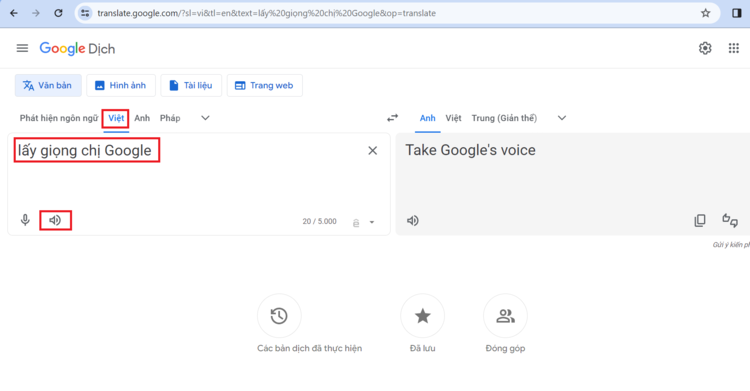
Task: Click the browser forward arrow
Action: tap(36, 13)
